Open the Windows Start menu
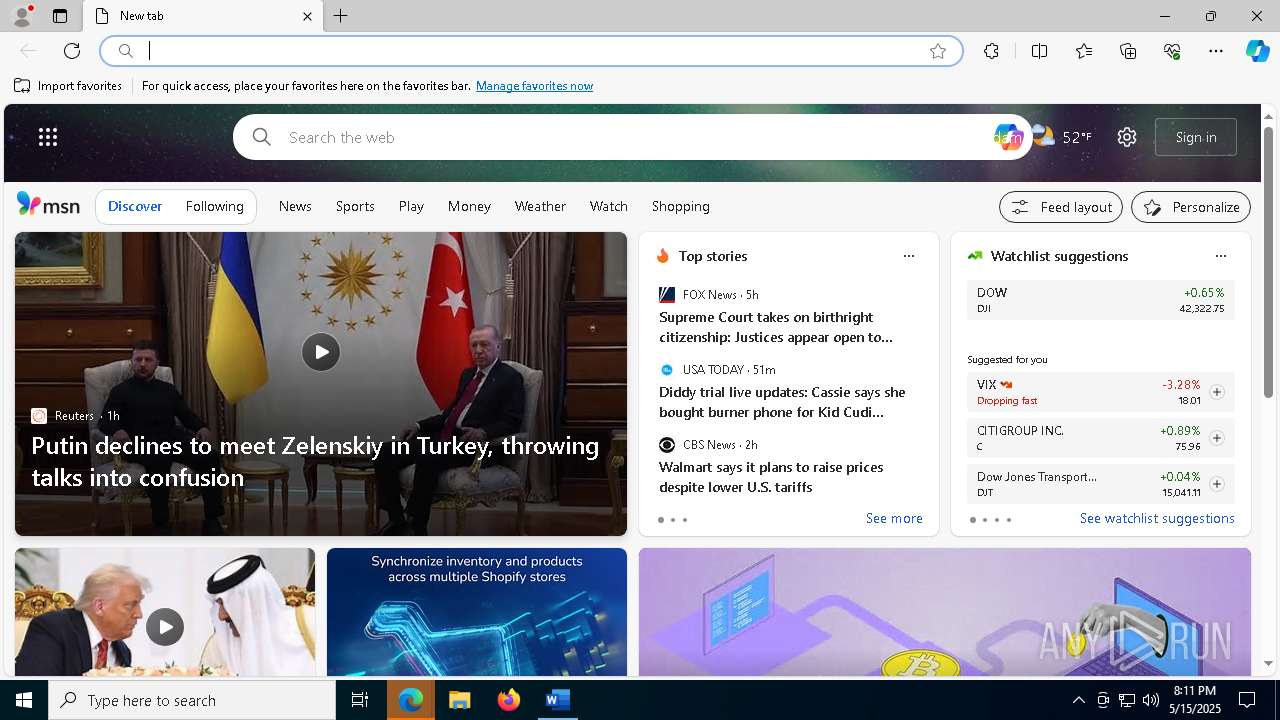The image size is (1280, 720). (24, 700)
